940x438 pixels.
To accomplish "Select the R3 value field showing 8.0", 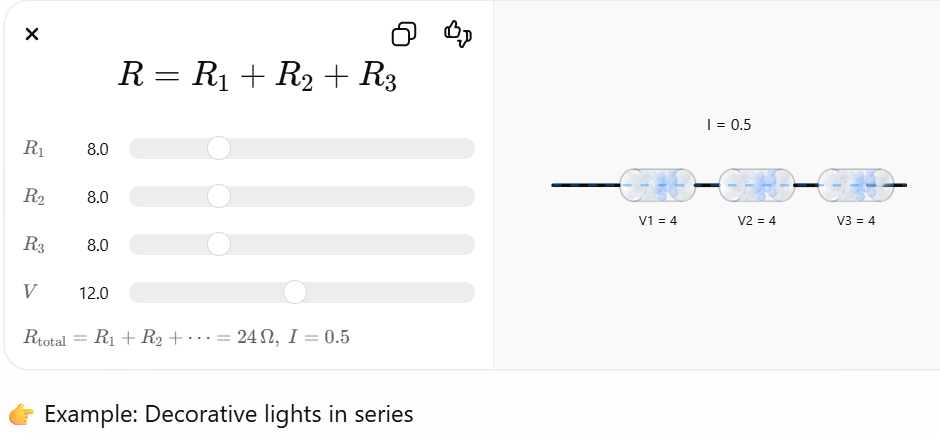I will [x=97, y=246].
